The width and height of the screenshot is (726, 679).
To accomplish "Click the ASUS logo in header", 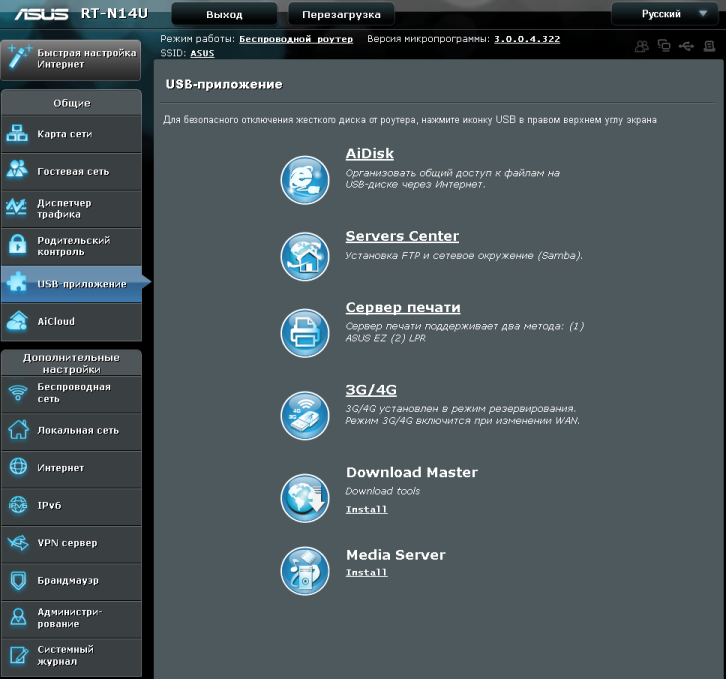I will pos(41,14).
